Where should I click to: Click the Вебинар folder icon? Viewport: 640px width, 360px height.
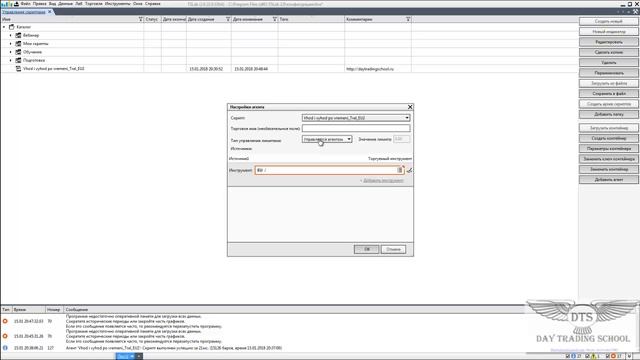tap(18, 36)
